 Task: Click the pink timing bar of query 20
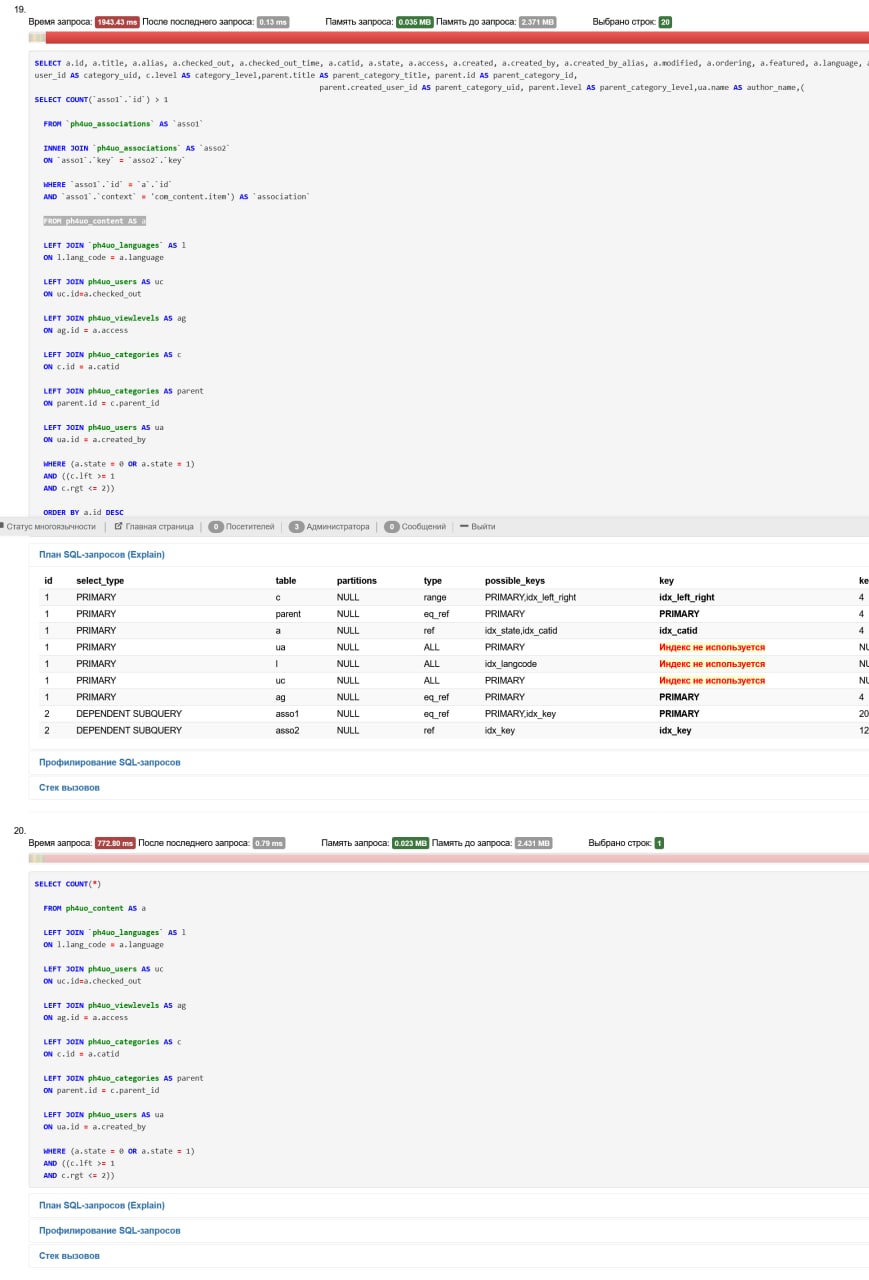pyautogui.click(x=455, y=858)
